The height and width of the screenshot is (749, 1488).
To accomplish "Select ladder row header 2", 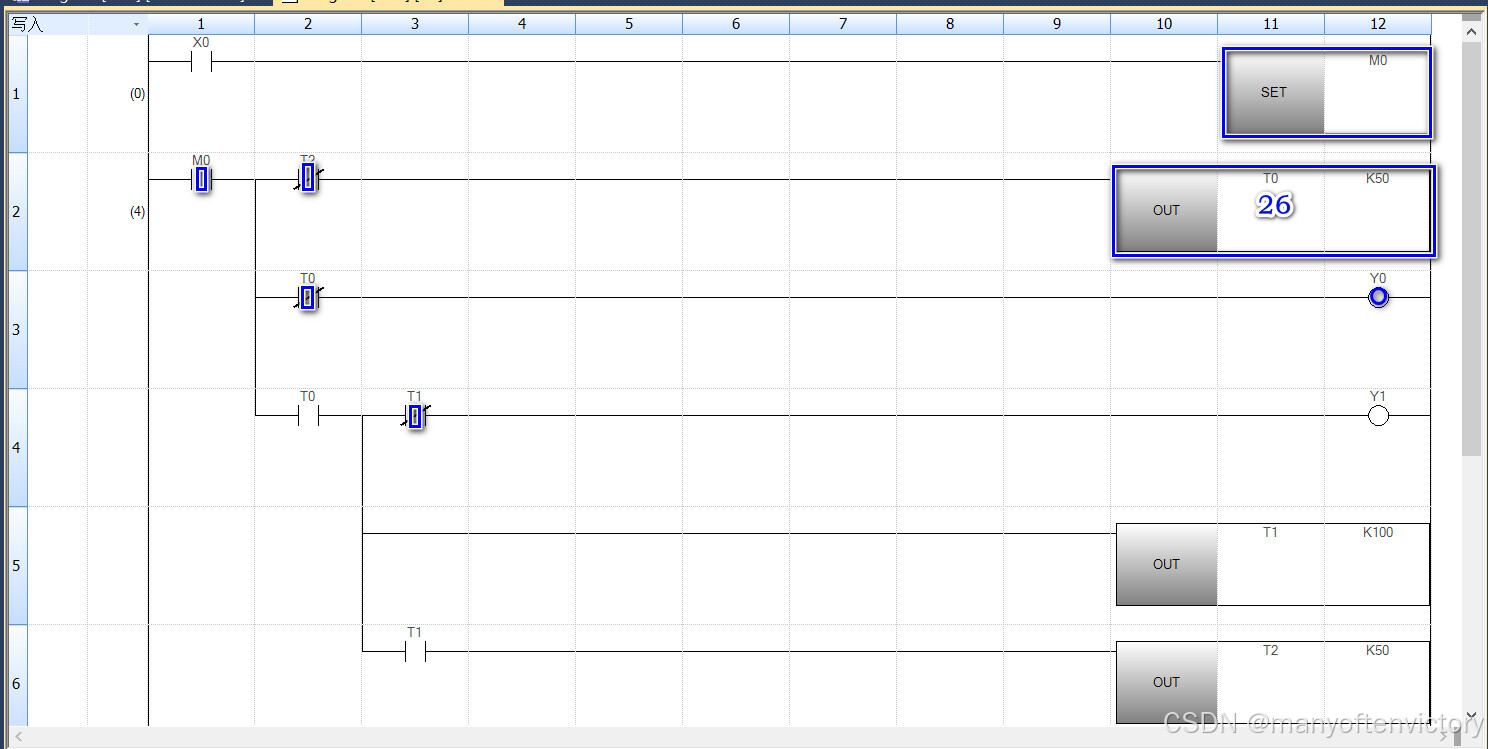I will (17, 212).
